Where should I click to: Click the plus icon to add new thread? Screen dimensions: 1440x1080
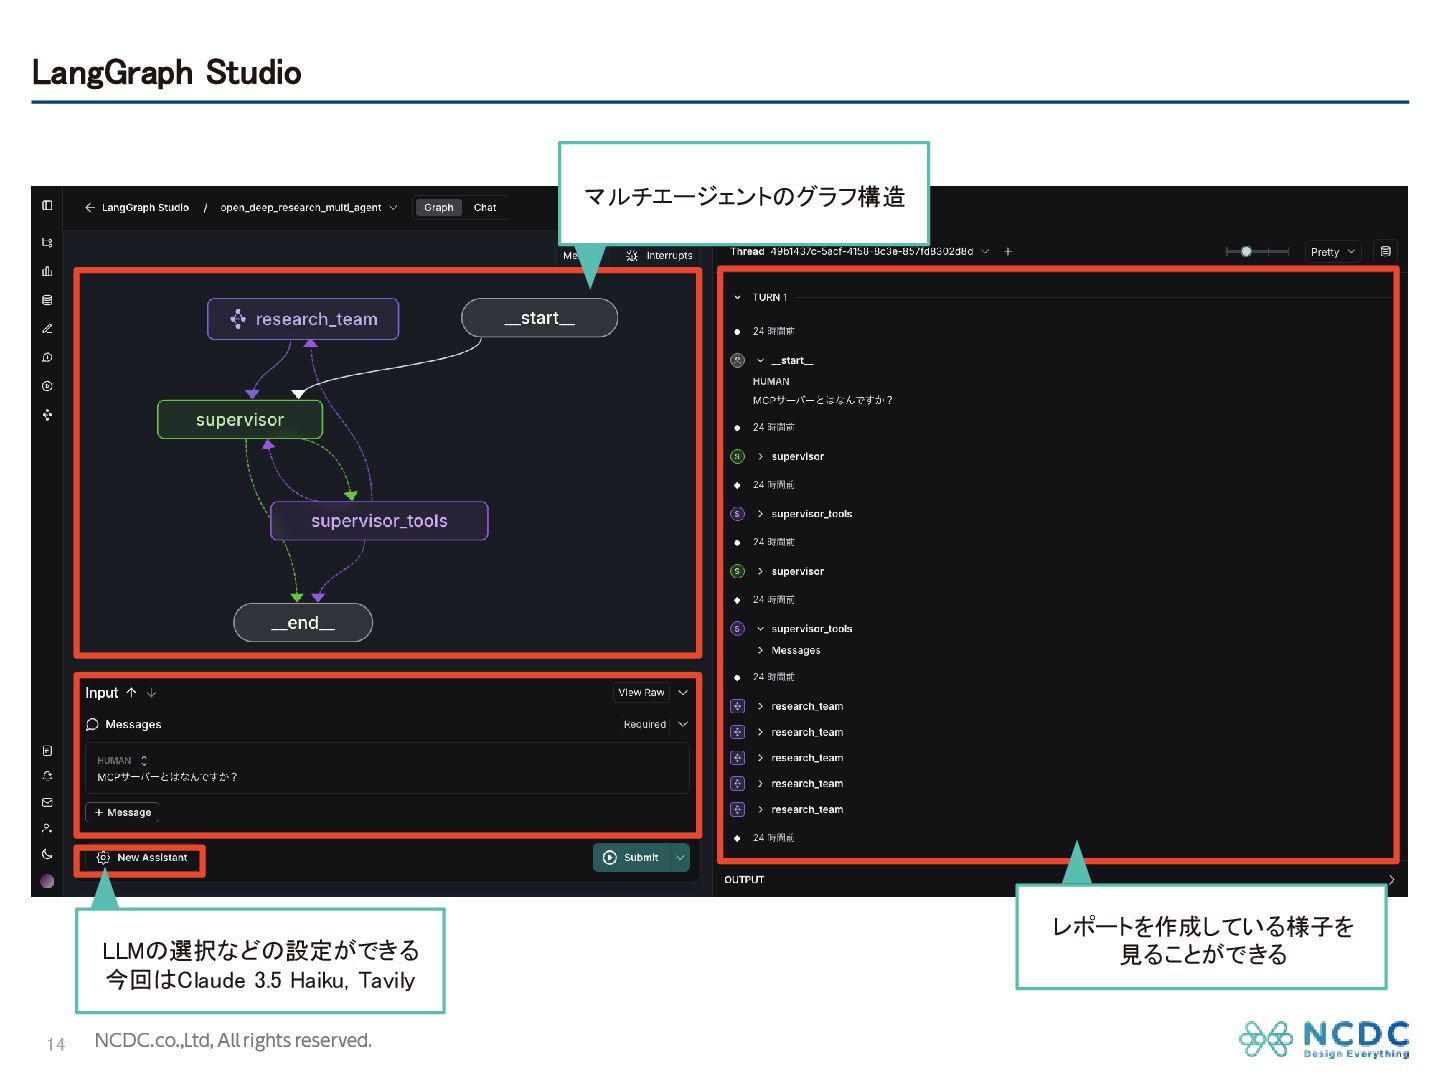point(1008,252)
